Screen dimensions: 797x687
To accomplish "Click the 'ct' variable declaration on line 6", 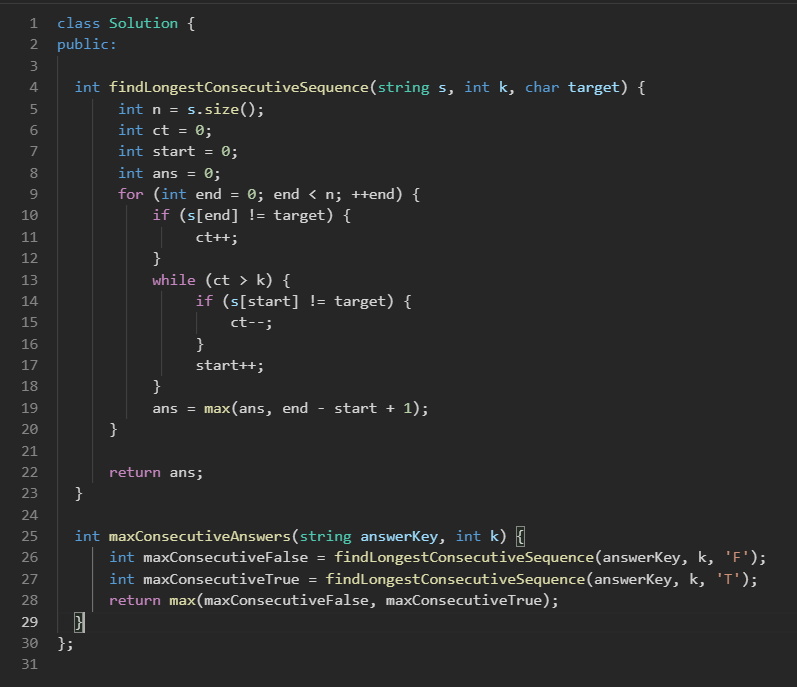I will [161, 131].
